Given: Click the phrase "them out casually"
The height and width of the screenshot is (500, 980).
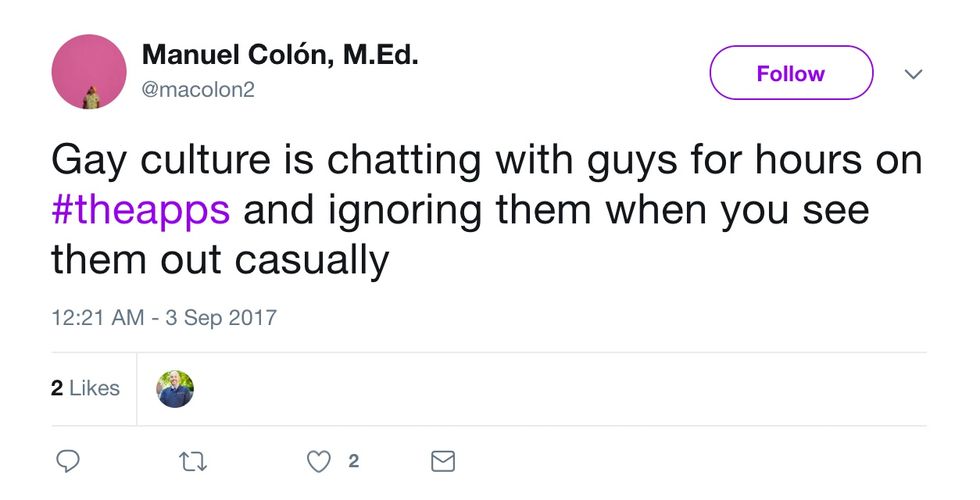Looking at the screenshot, I should tap(220, 261).
